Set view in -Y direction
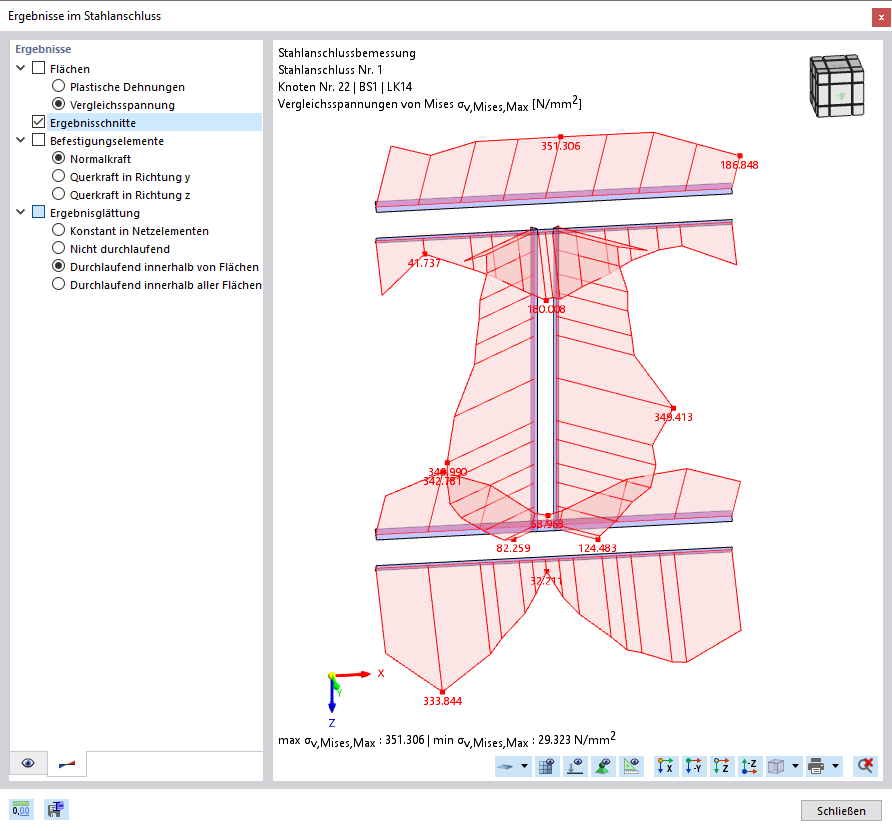The height and width of the screenshot is (831, 892). point(693,766)
